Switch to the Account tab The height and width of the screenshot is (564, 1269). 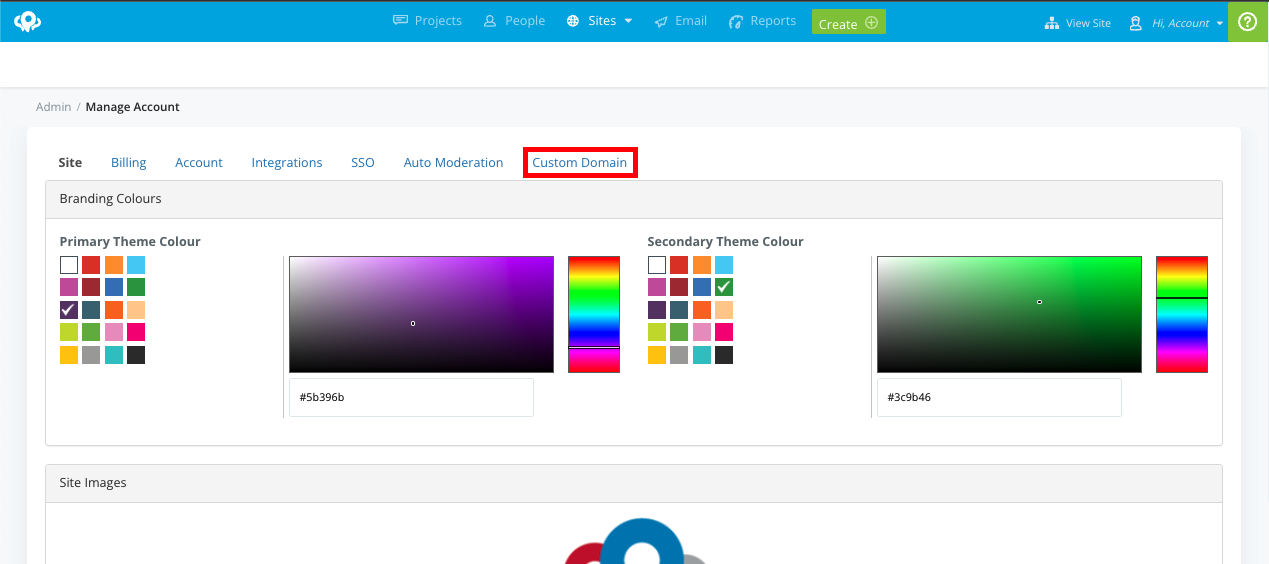coord(199,162)
